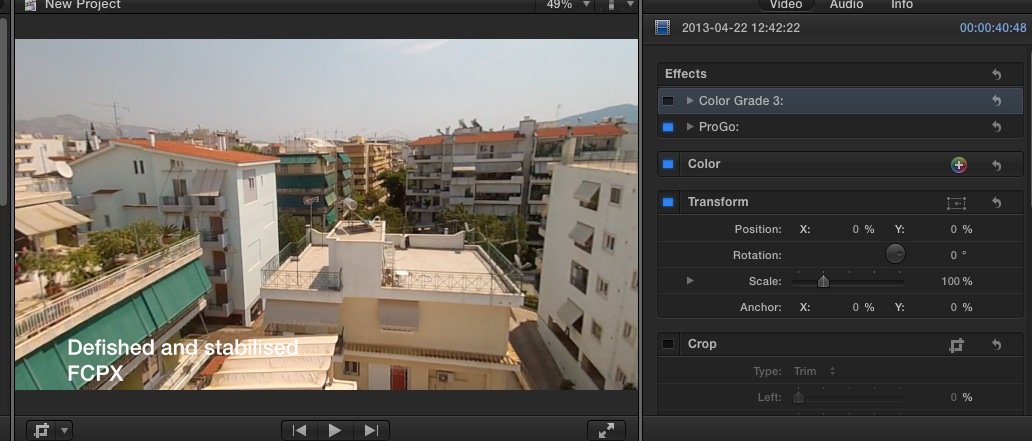Open the viewer options switch dropdown
Screen dimensions: 1032x441
click(619, 5)
